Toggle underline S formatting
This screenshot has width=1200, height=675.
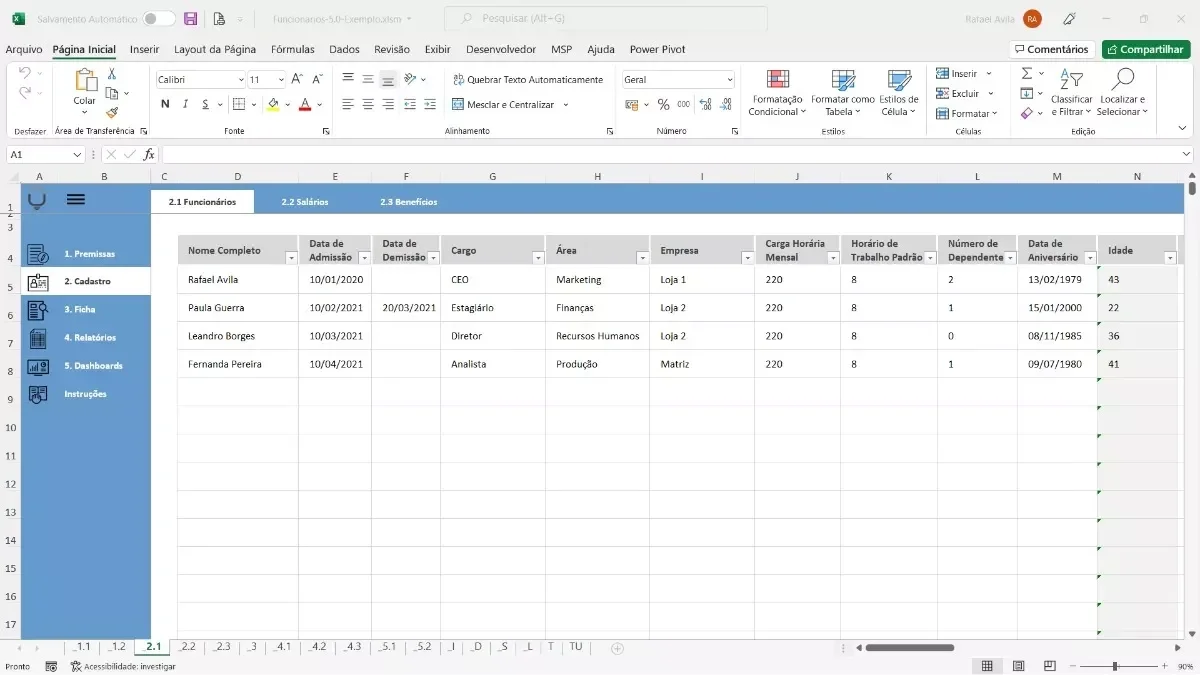pyautogui.click(x=206, y=104)
